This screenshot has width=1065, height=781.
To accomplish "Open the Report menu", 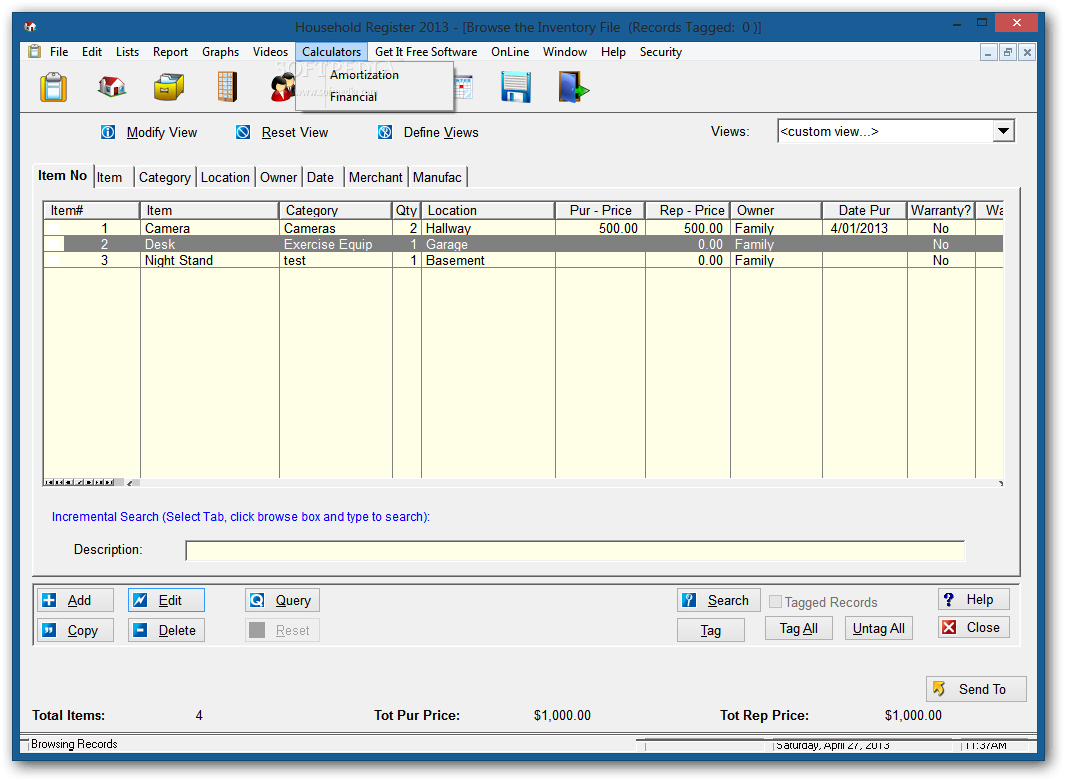I will 170,52.
